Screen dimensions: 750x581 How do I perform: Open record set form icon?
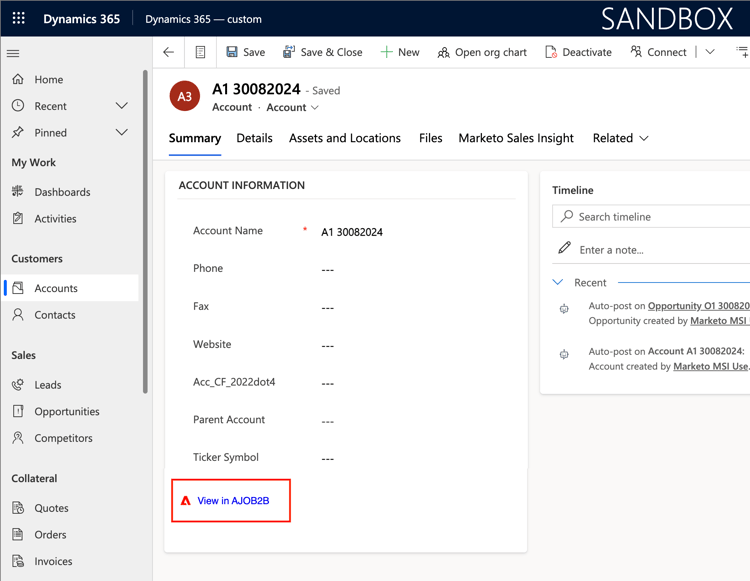click(x=200, y=52)
